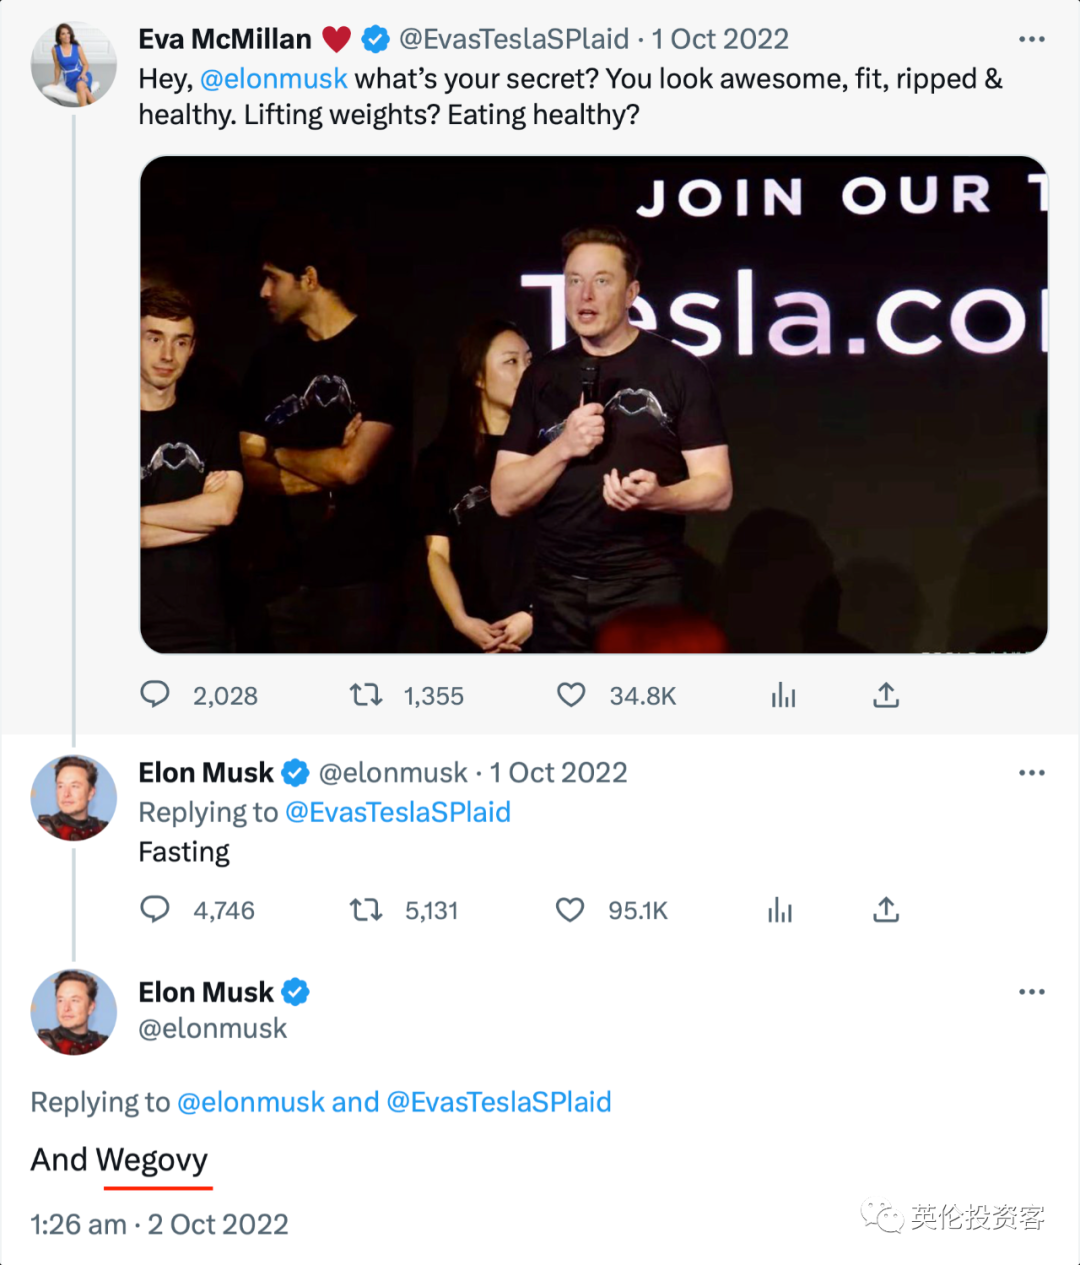Open Elon Musk's avatar on Fasting tweet
This screenshot has width=1080, height=1265.
(x=73, y=798)
